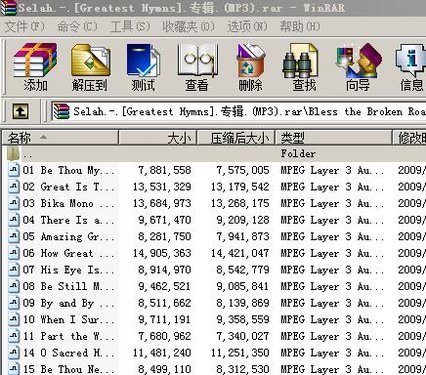Screen dimensions: 426x375
Task: Select file 01 Be Thou My...
Action: [x=69, y=170]
